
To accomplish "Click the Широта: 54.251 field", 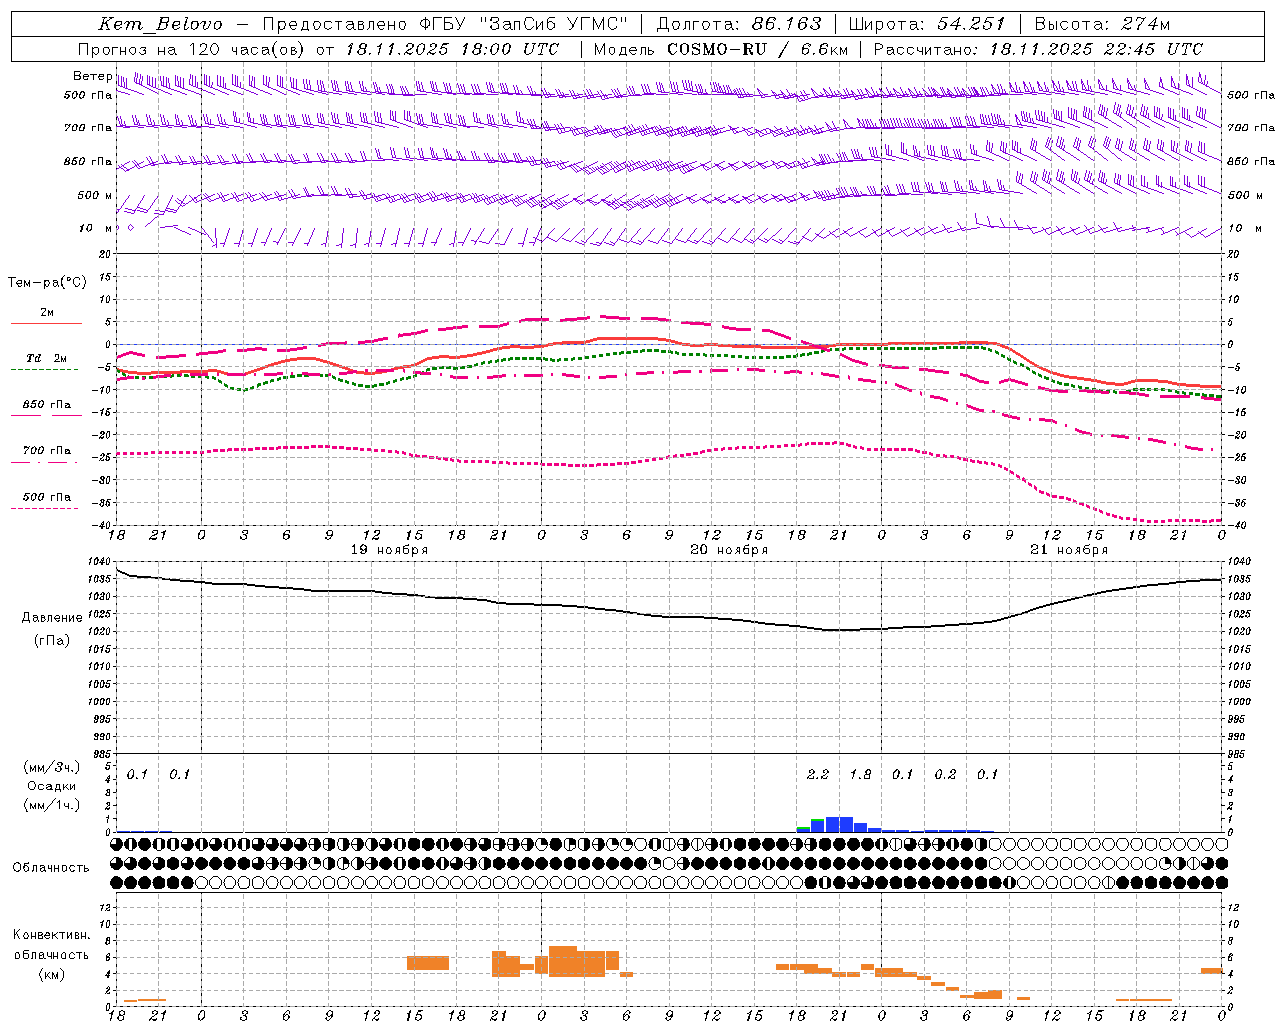I will click(927, 24).
